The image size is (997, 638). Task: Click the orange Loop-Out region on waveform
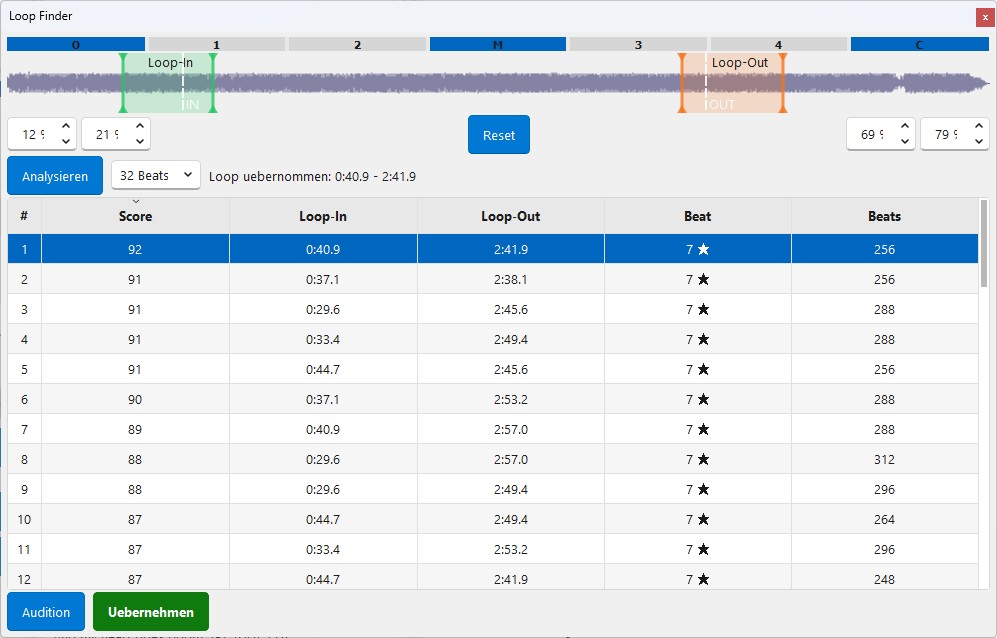tap(733, 84)
